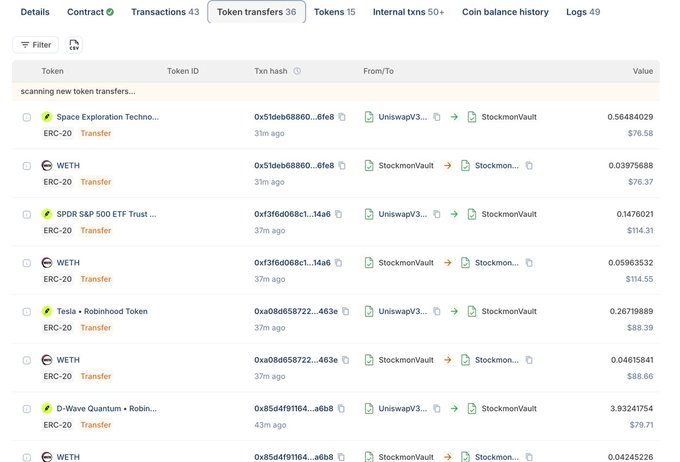This screenshot has height=462, width=680.
Task: Expand details for Space Exploration transfer row
Action: click(x=27, y=117)
